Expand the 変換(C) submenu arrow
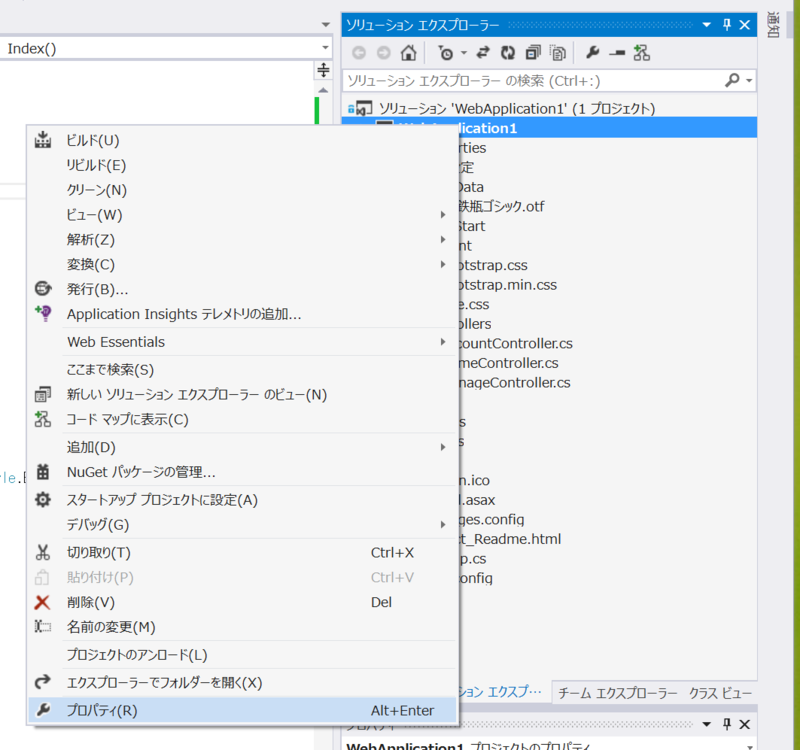Screen dimensions: 800x750 tap(443, 264)
